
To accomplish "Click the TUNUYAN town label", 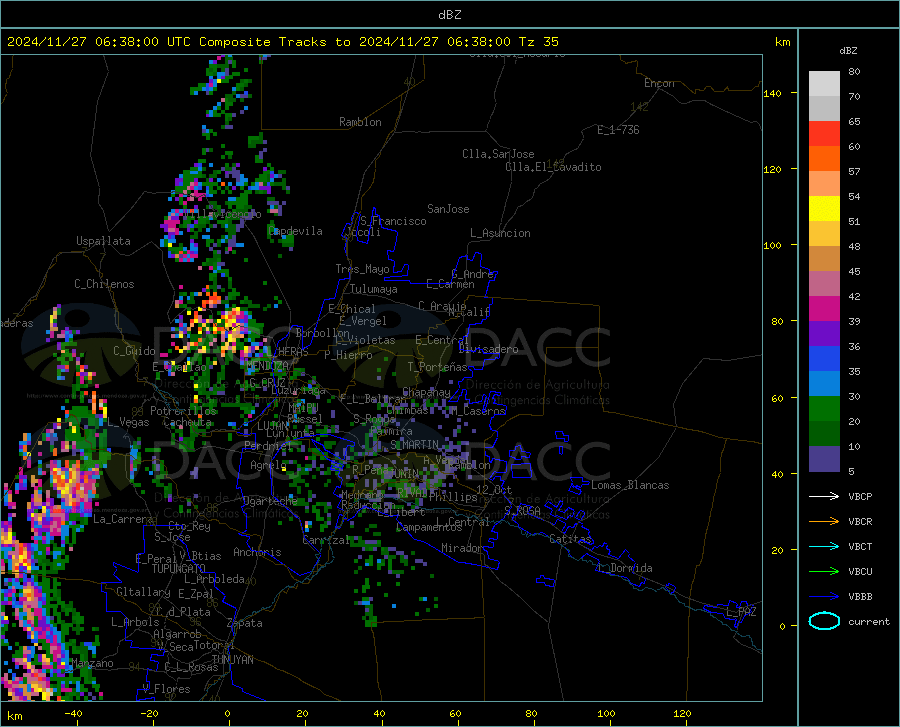I will coord(232,659).
